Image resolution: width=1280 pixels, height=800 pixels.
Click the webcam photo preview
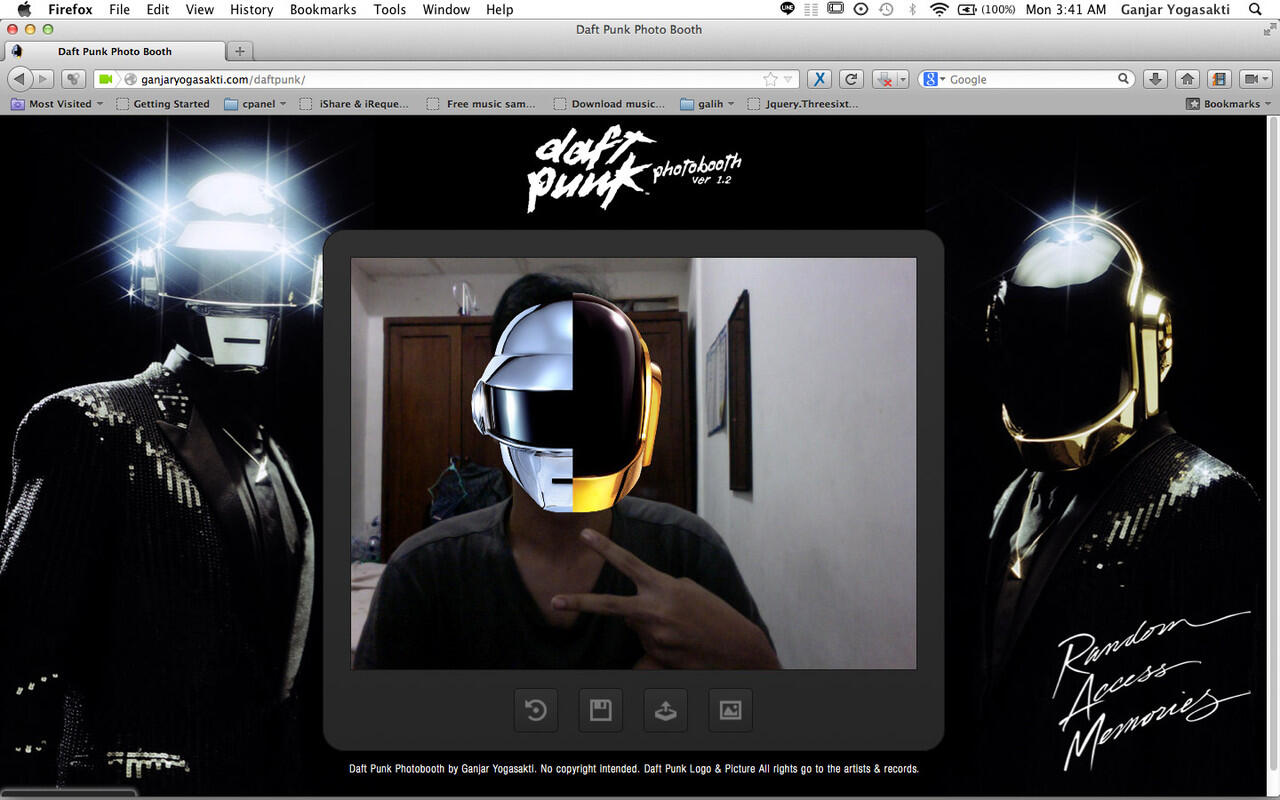click(x=633, y=463)
